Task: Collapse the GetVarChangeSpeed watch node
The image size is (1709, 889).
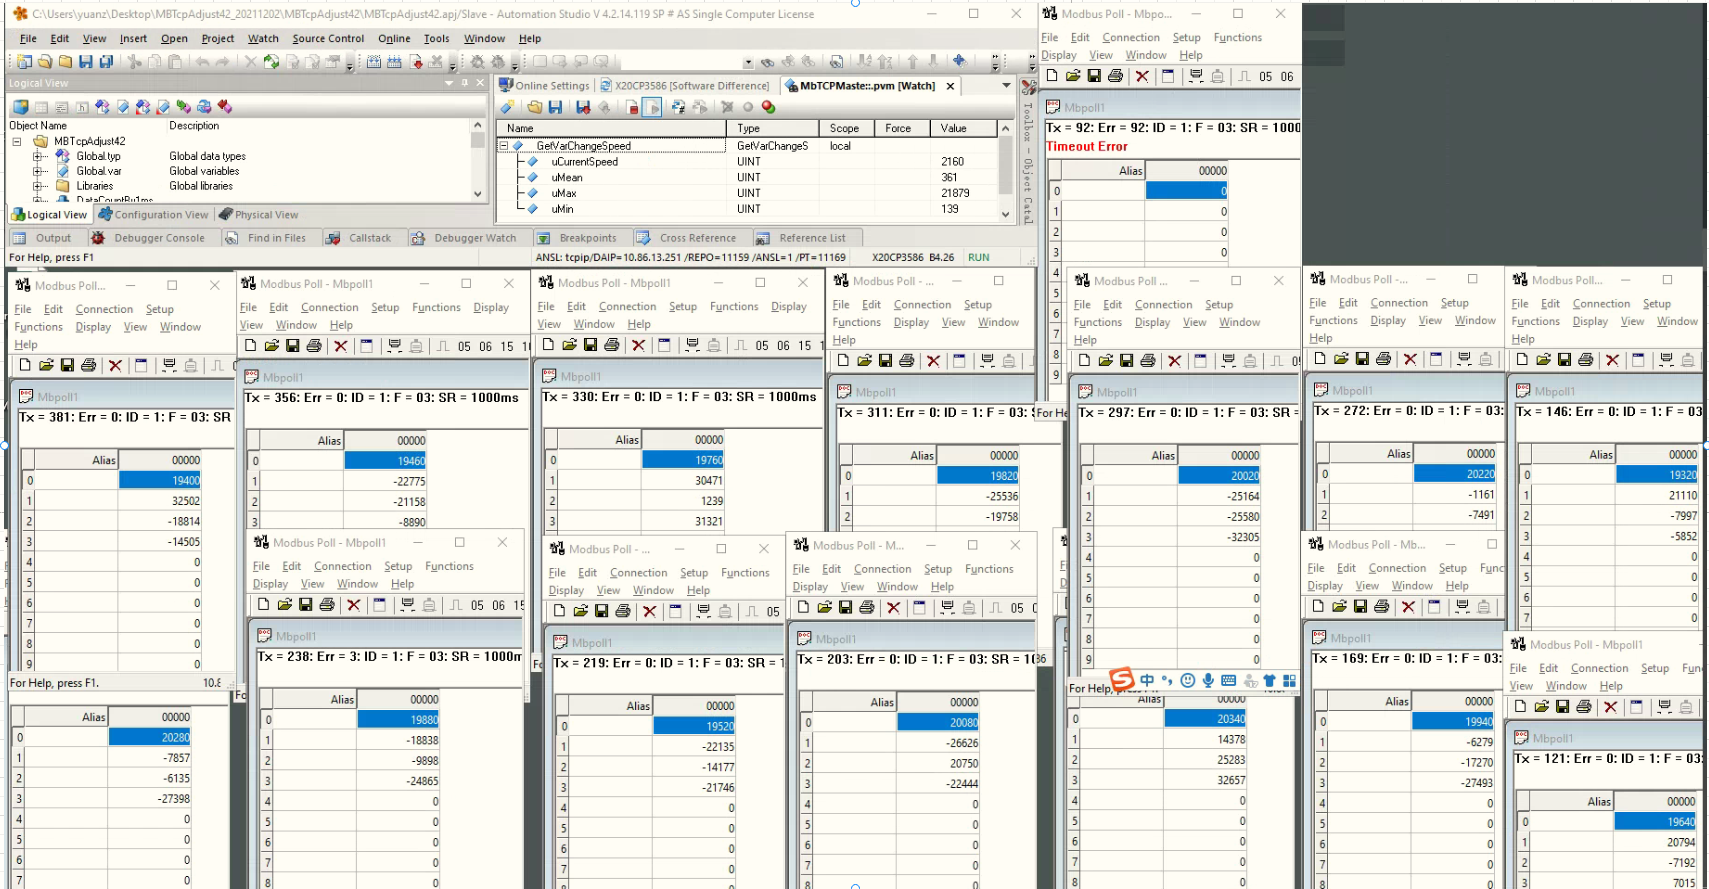Action: click(504, 146)
